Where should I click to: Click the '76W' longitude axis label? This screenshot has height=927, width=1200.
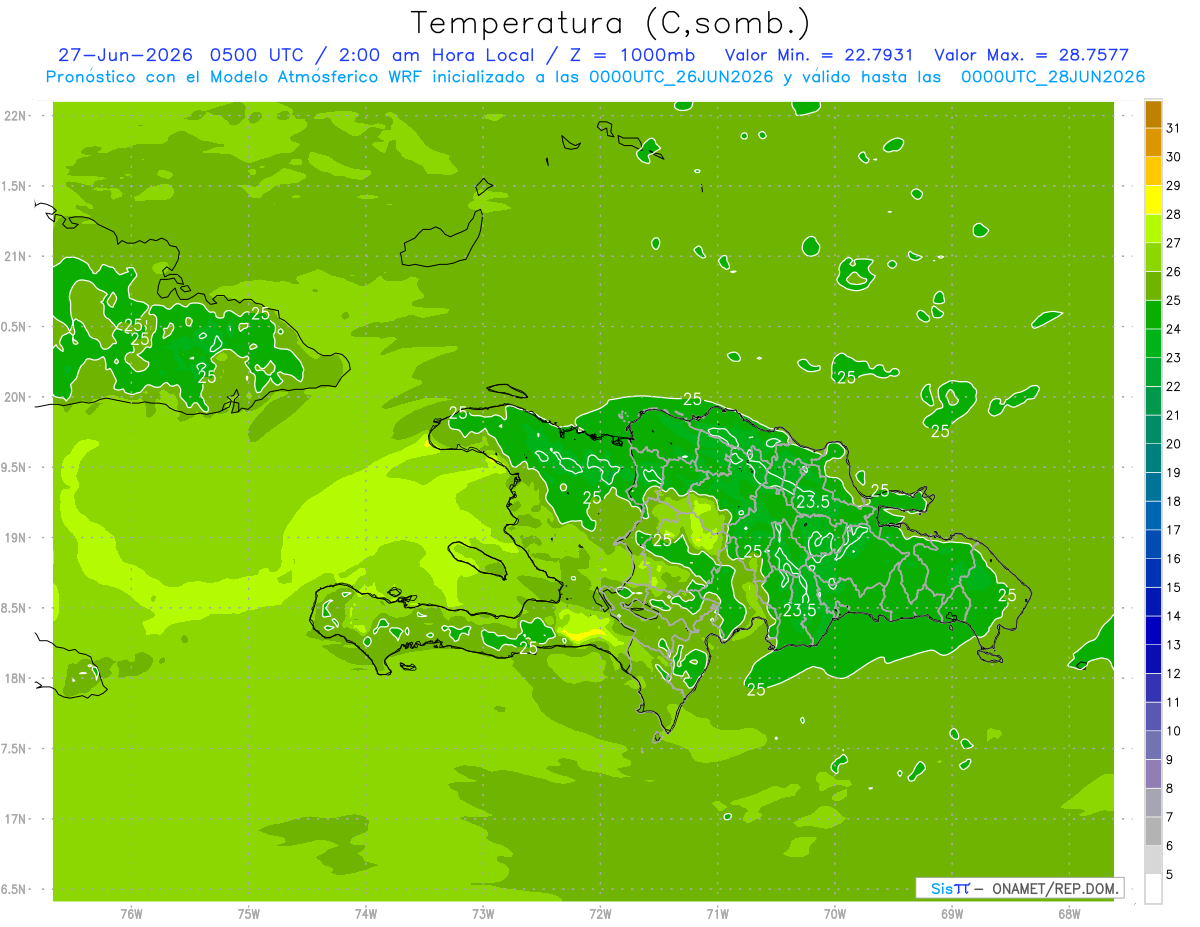[x=131, y=914]
